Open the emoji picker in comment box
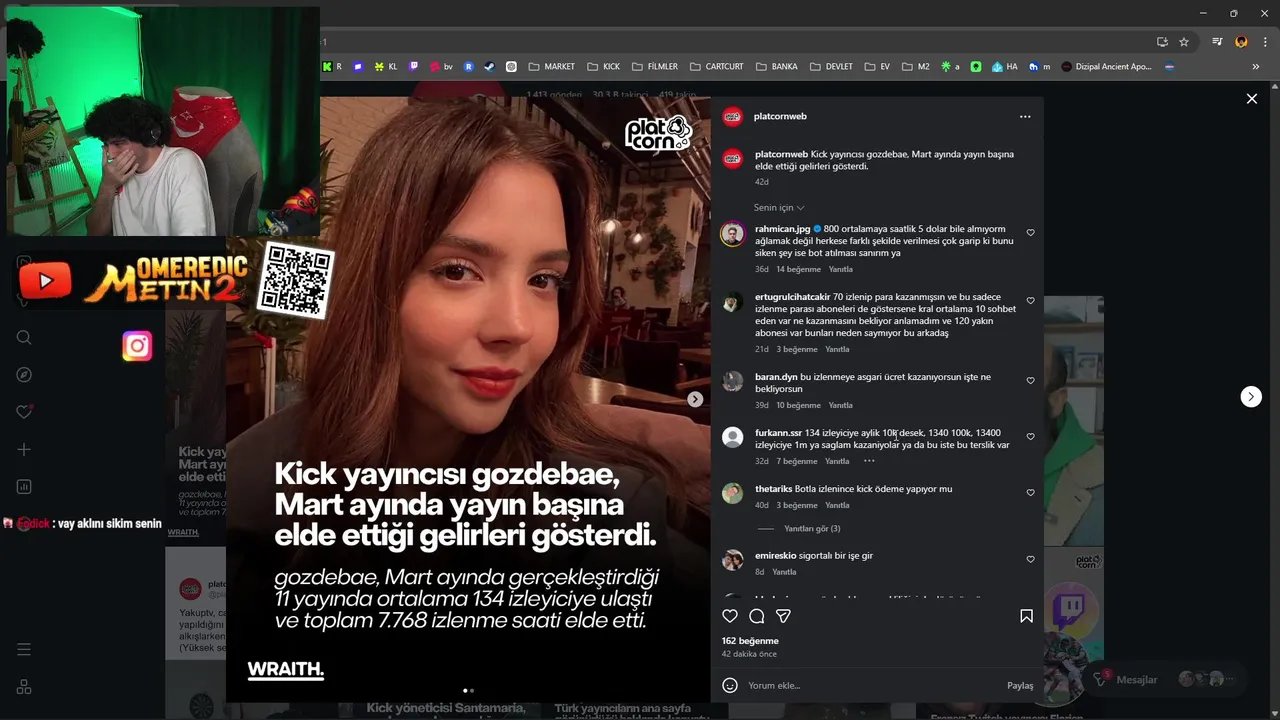Image resolution: width=1280 pixels, height=720 pixels. [730, 685]
